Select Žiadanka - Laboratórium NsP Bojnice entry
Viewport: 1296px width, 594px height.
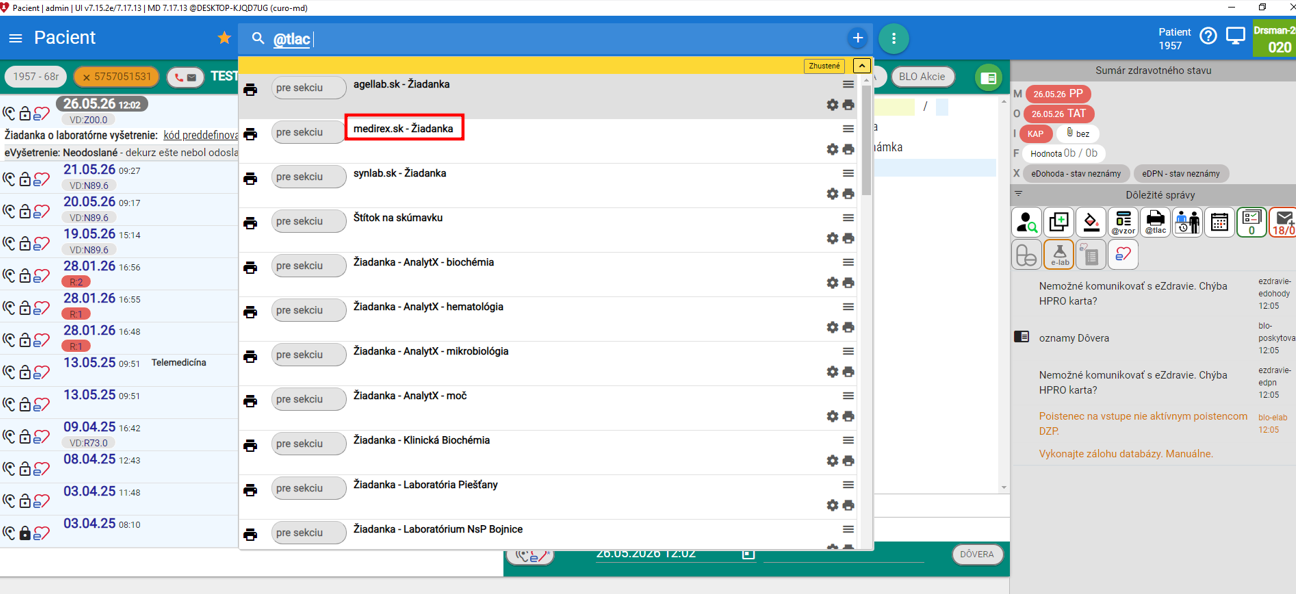438,529
